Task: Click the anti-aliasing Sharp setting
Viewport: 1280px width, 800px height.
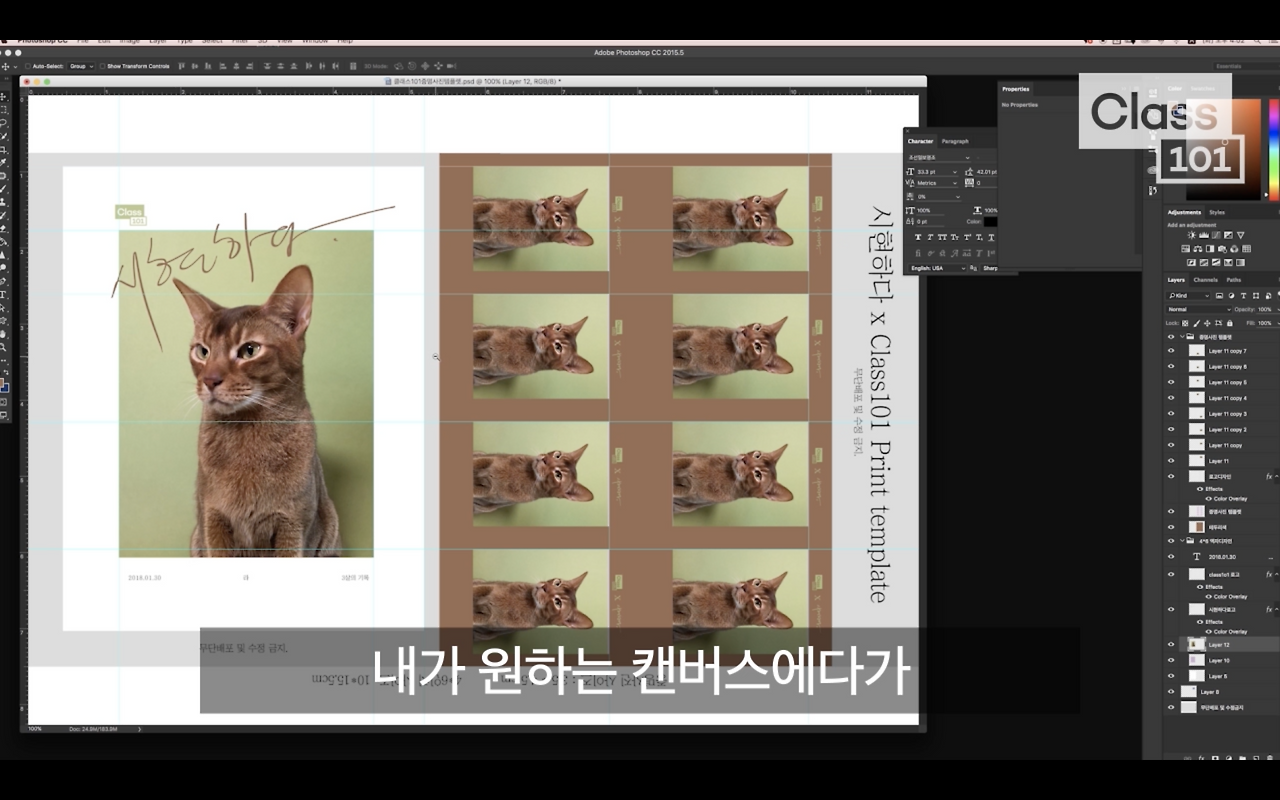Action: (991, 268)
